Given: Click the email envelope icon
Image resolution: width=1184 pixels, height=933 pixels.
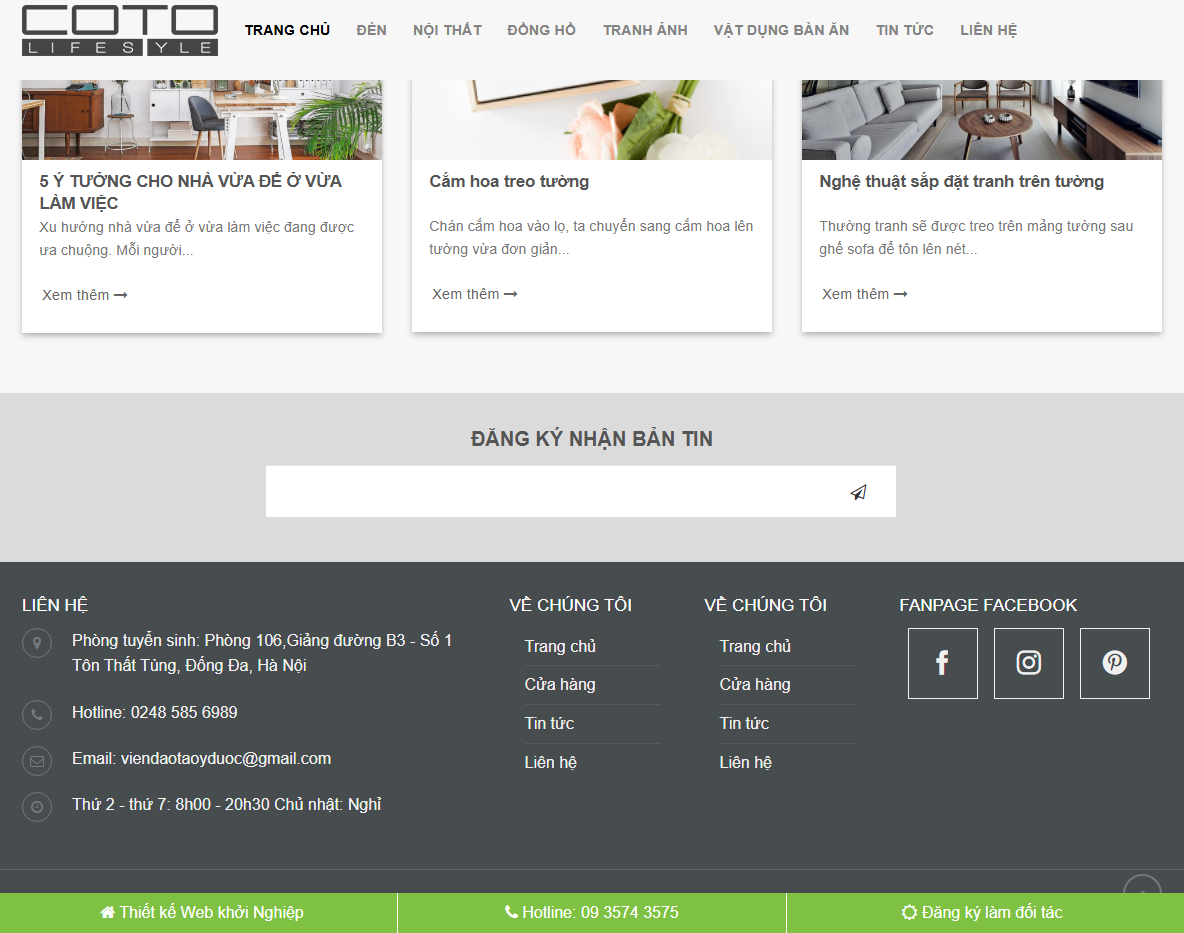Looking at the screenshot, I should (37, 760).
